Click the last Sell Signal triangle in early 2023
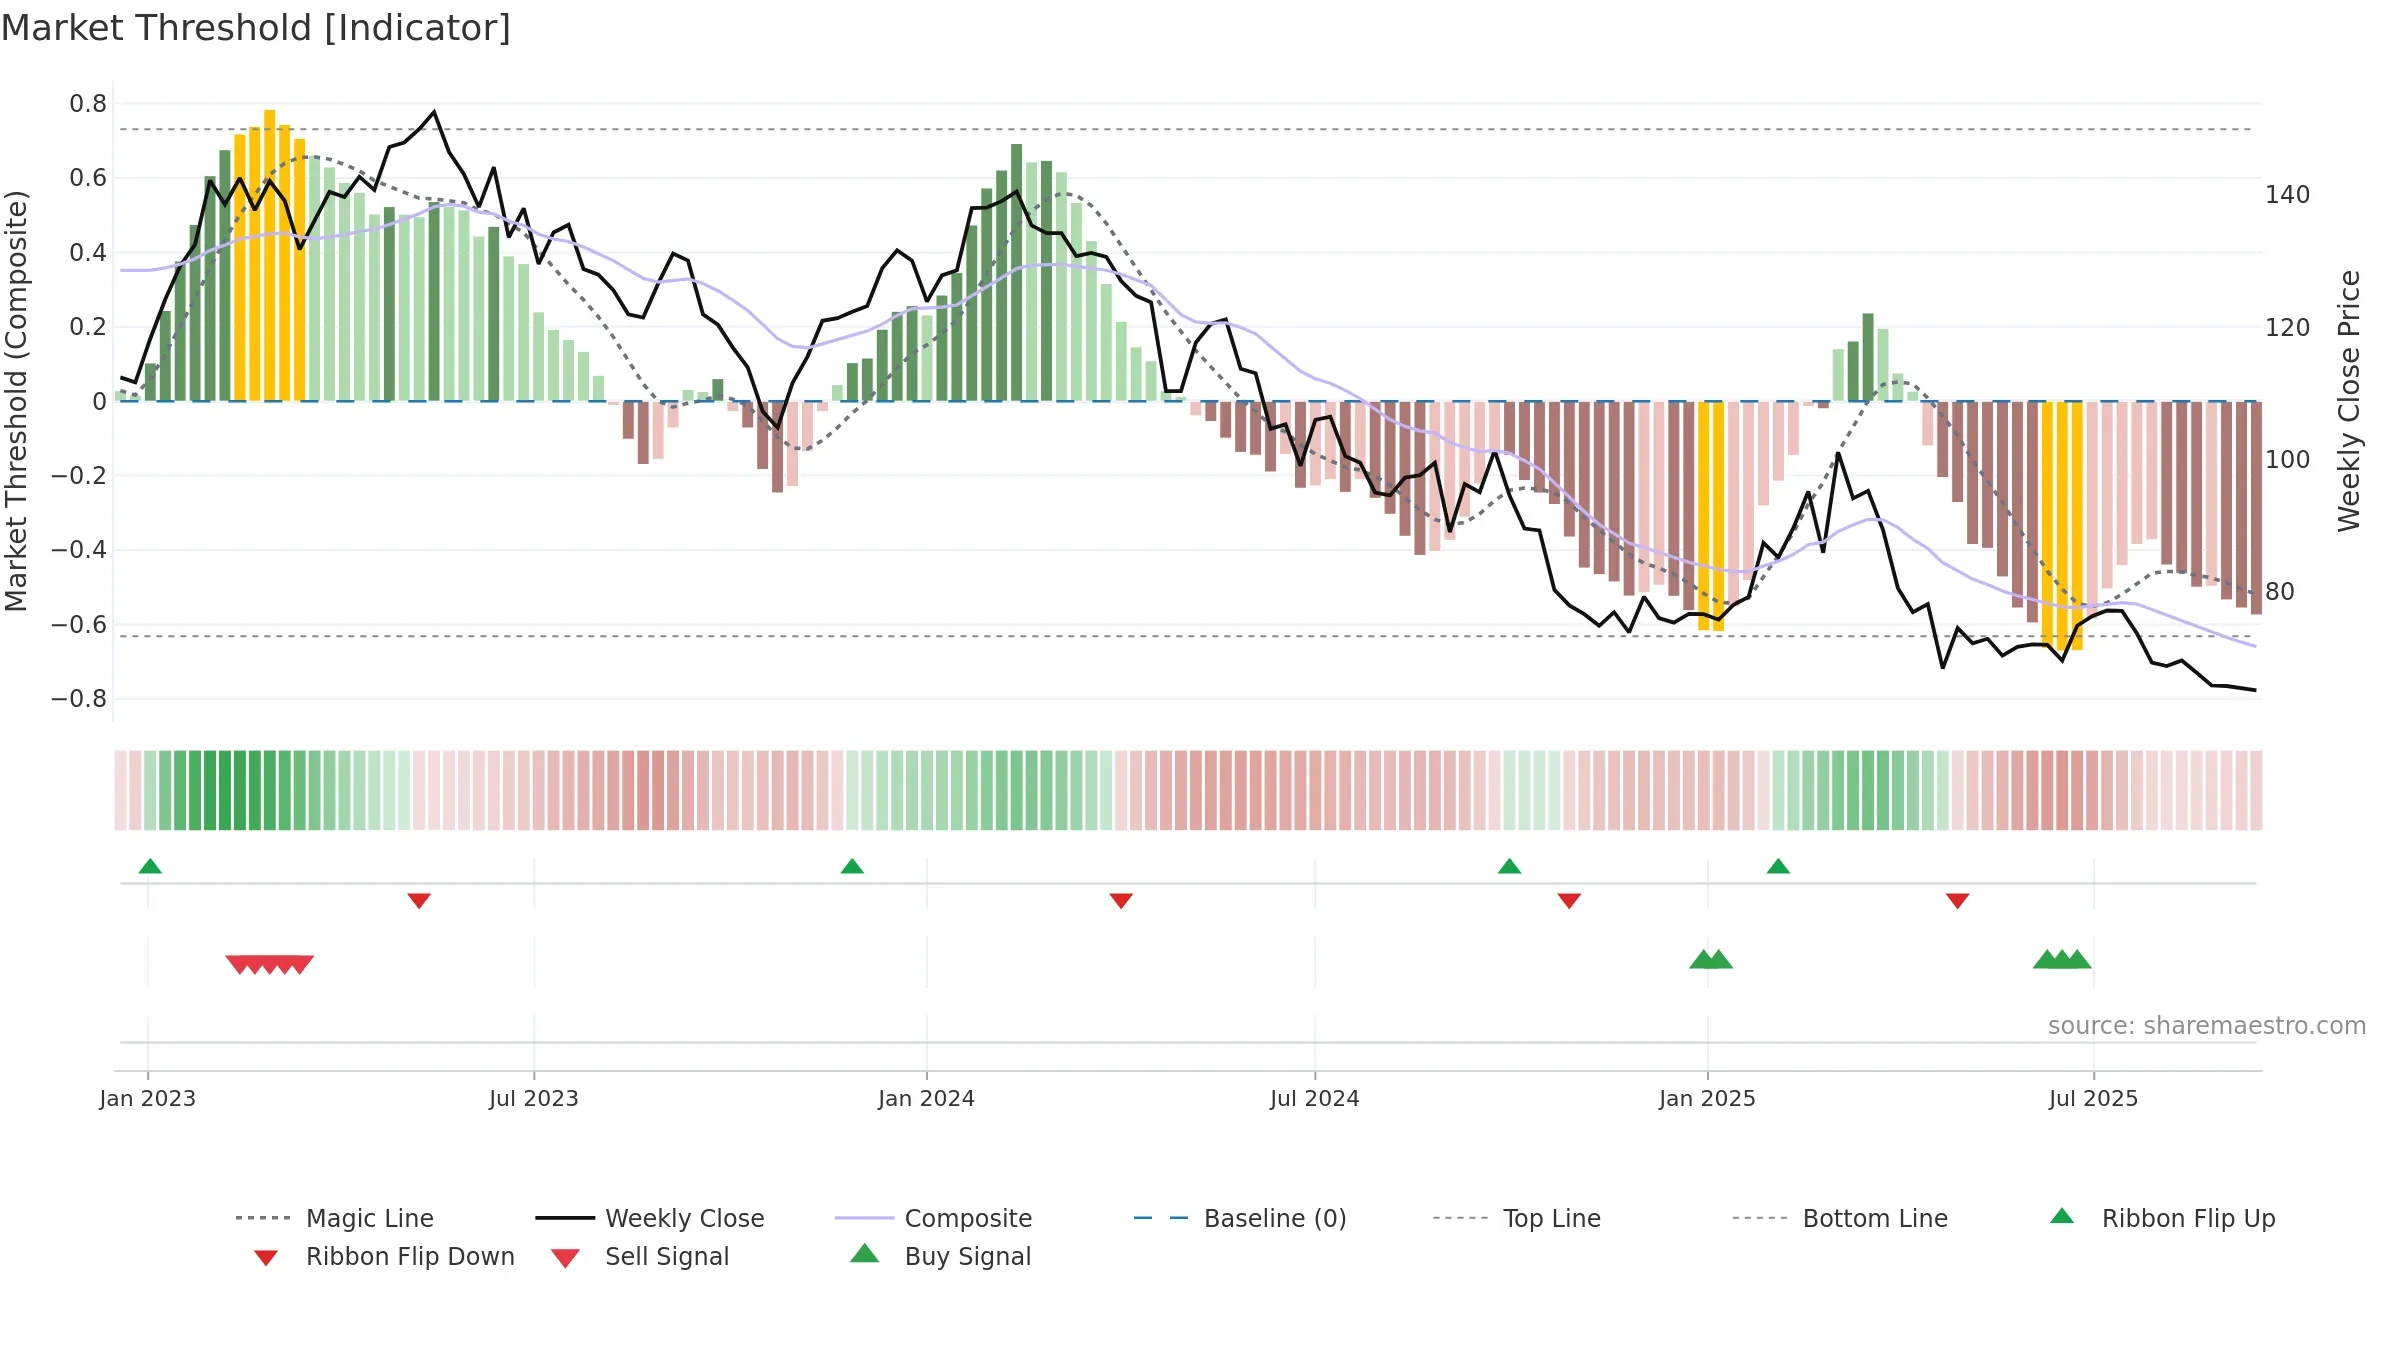 click(300, 965)
